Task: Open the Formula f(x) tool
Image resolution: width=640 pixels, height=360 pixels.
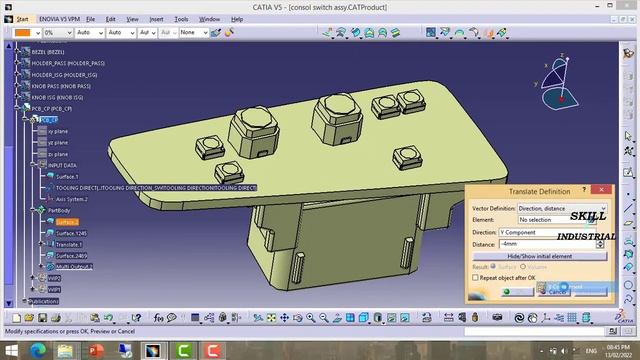Action: tap(158, 318)
